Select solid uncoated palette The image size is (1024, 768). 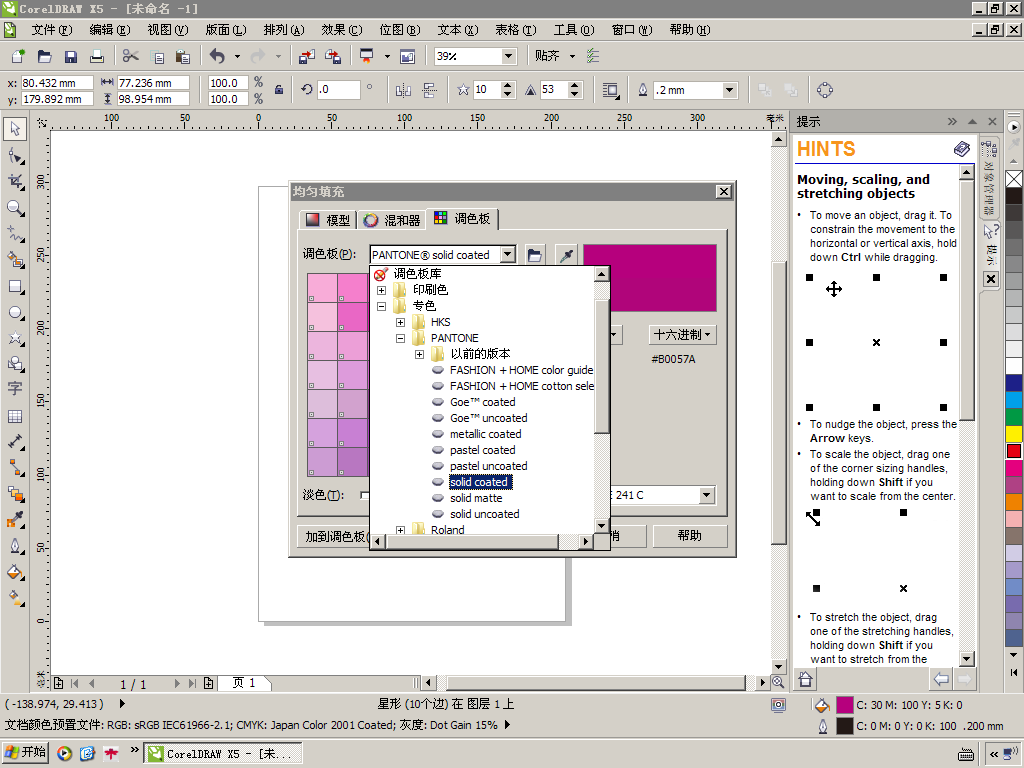click(x=485, y=514)
